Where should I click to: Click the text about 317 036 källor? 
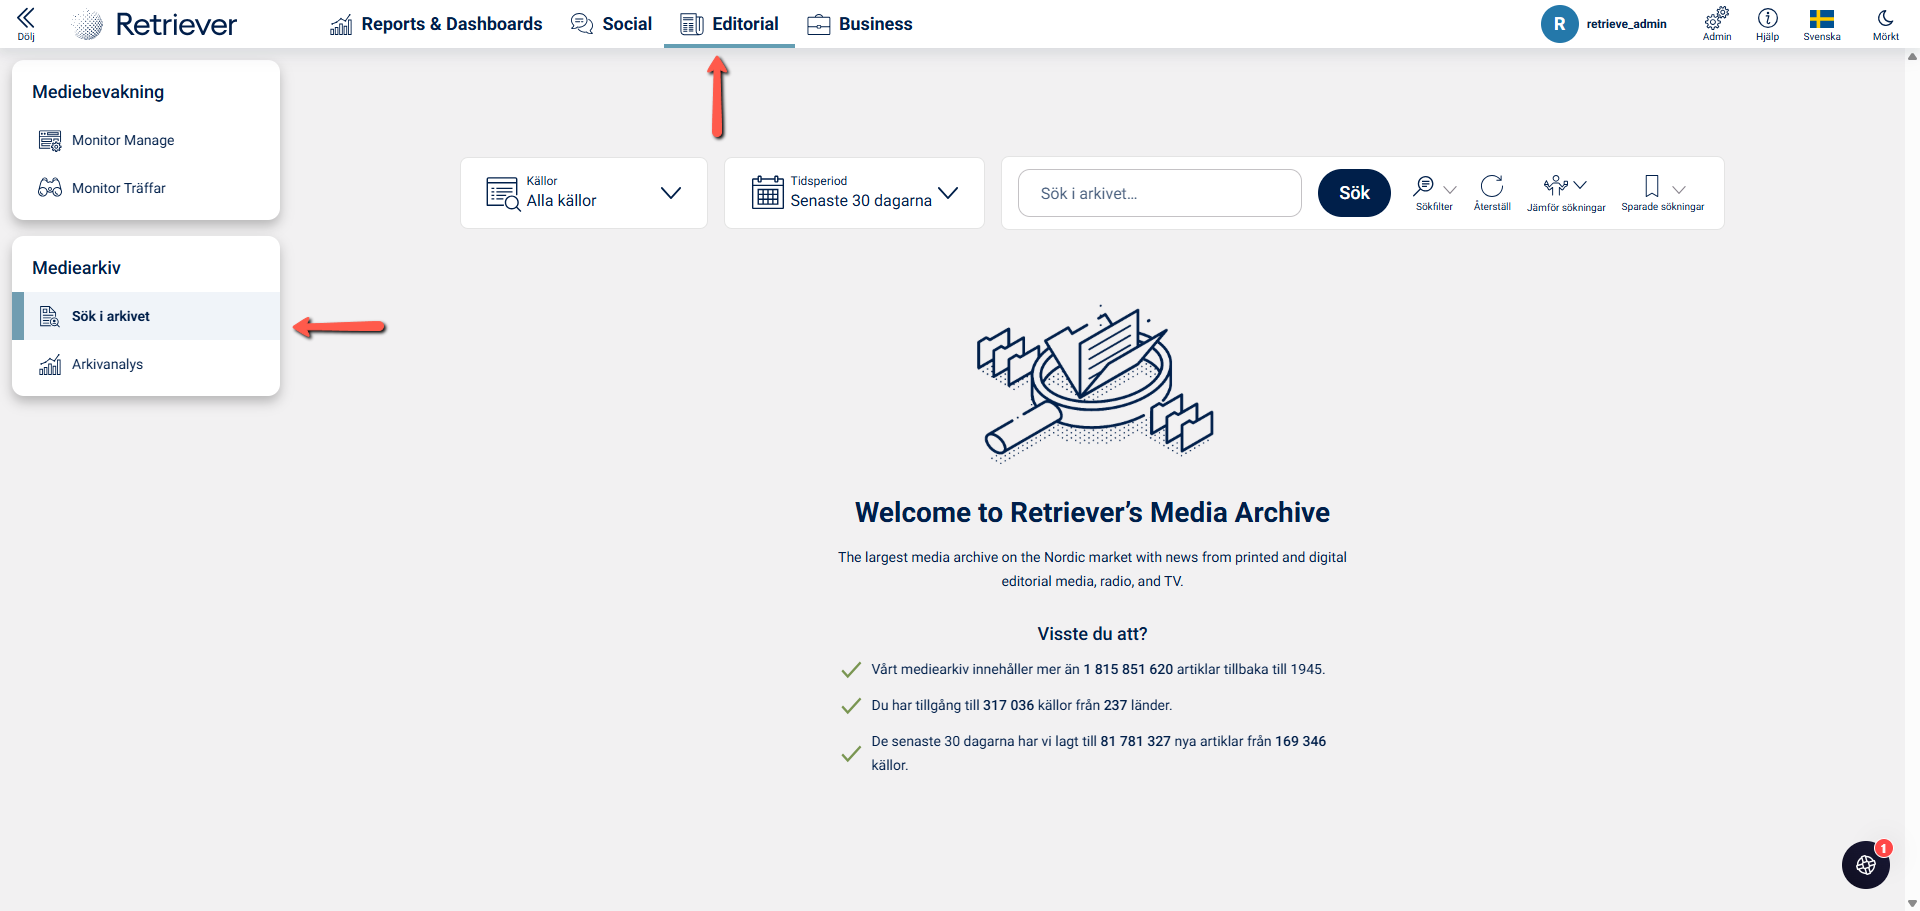pos(1021,705)
